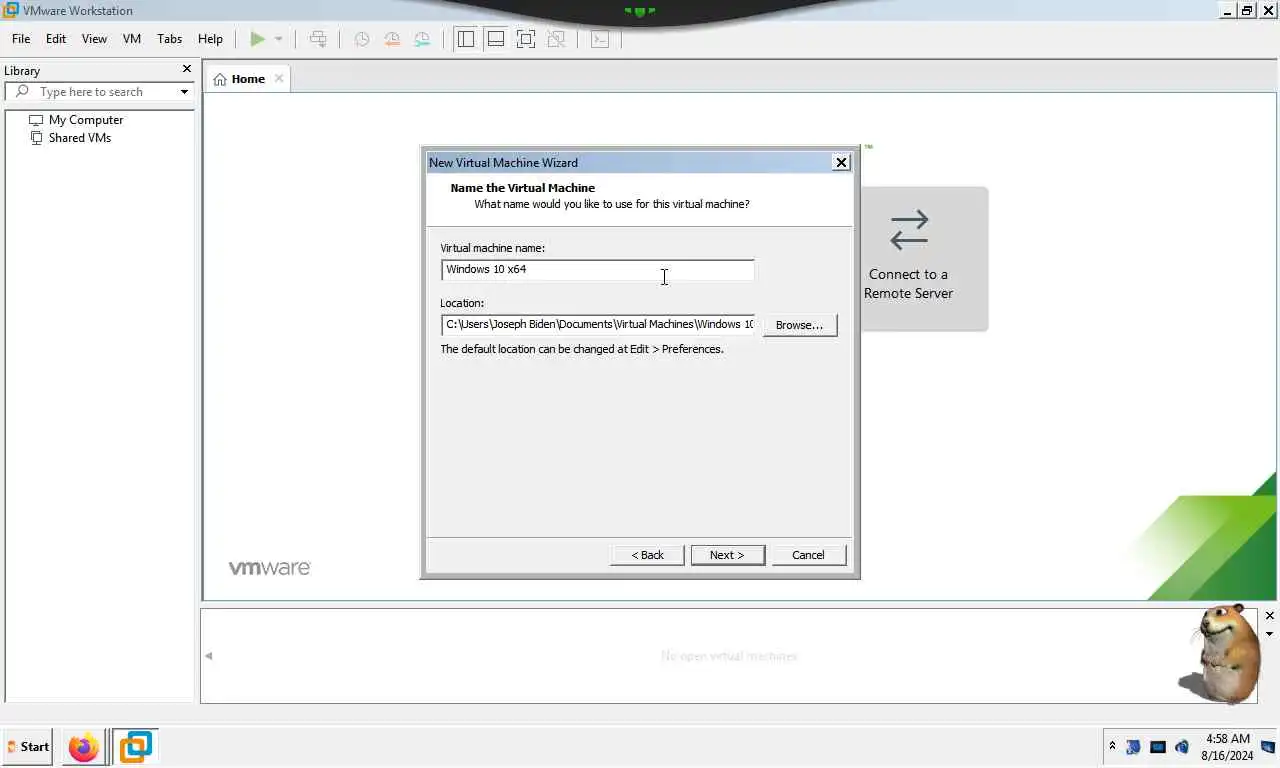Select Shared VMs in Library

[80, 138]
